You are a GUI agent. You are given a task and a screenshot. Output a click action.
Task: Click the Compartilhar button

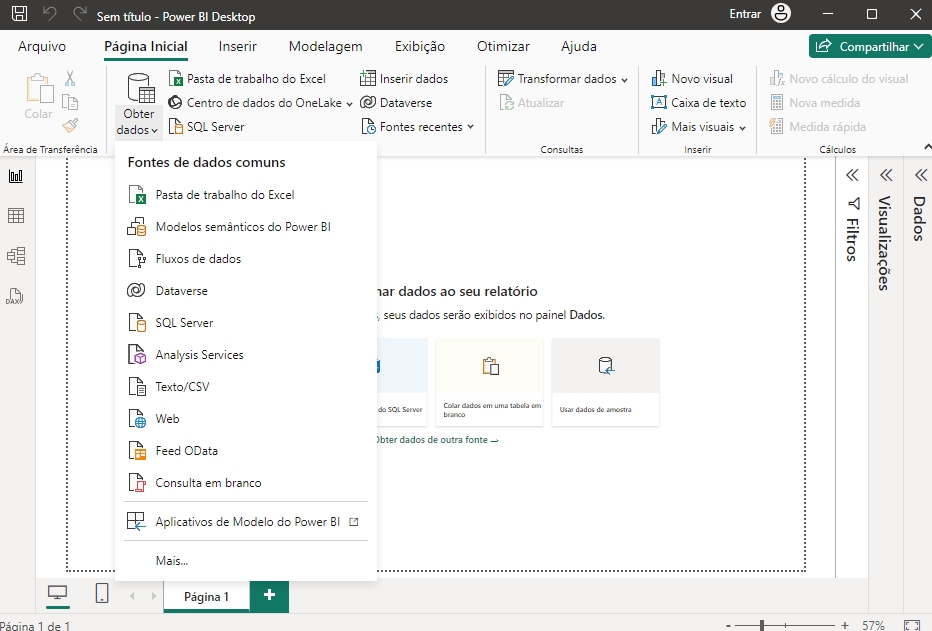[869, 46]
